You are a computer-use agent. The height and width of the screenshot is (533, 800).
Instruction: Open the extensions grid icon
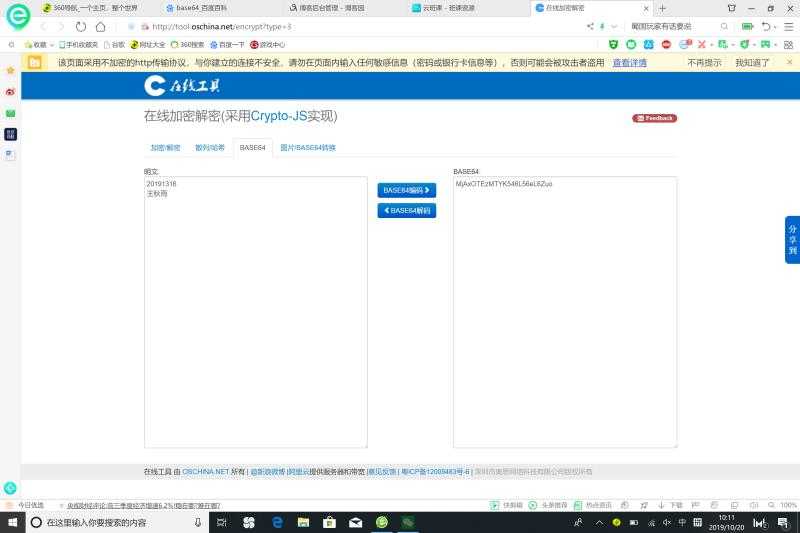788,44
